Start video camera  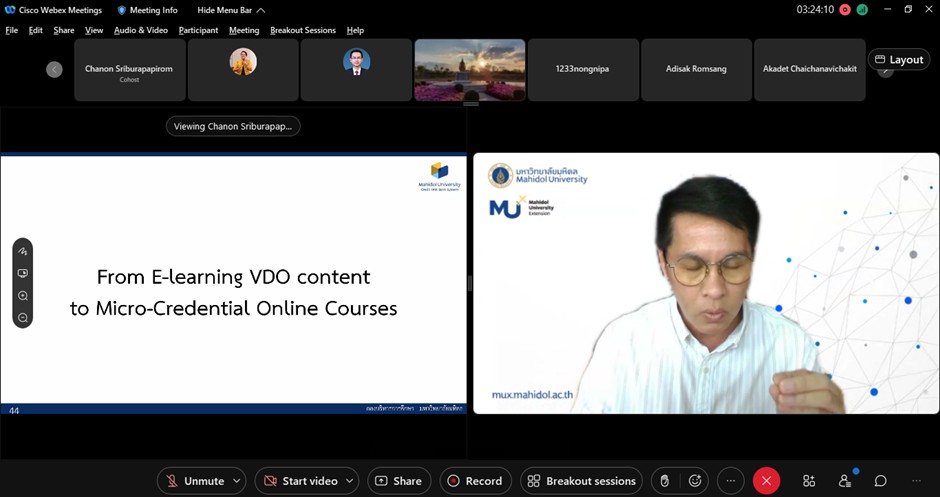299,481
